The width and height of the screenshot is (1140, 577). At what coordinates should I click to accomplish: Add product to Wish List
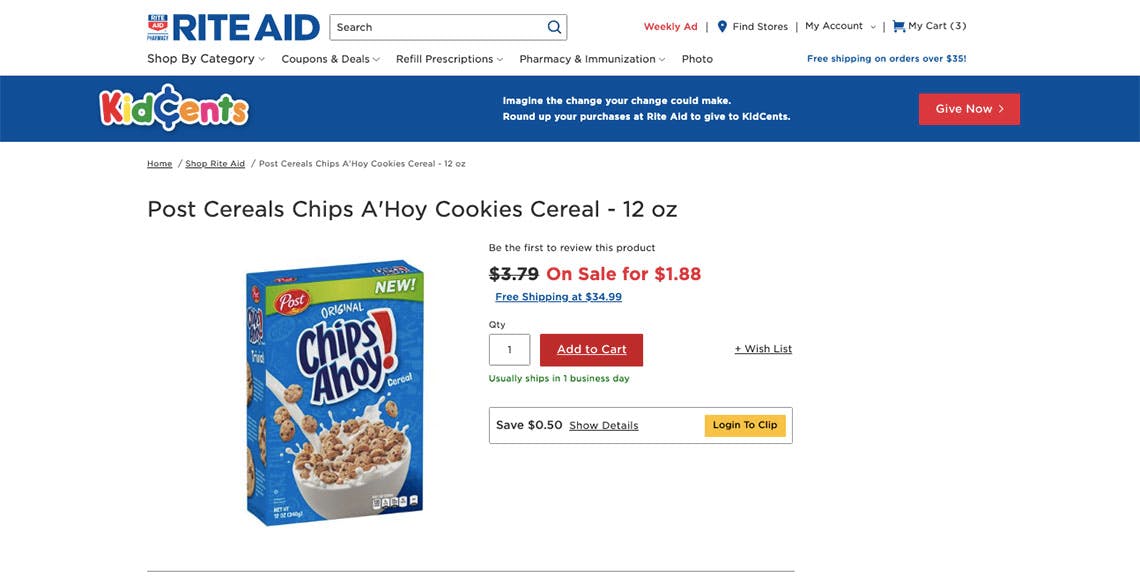click(763, 349)
